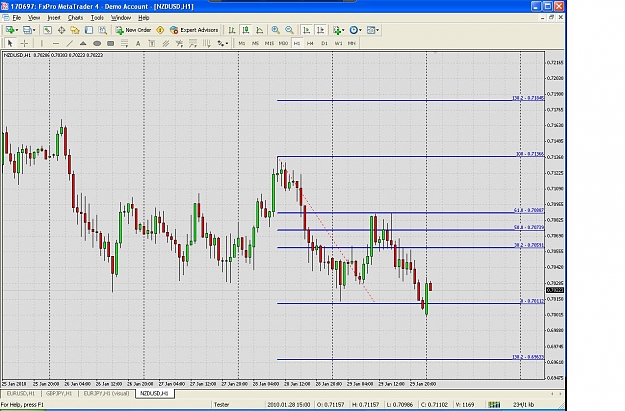625x411 pixels.
Task: Open the Window menu
Action: click(x=121, y=18)
